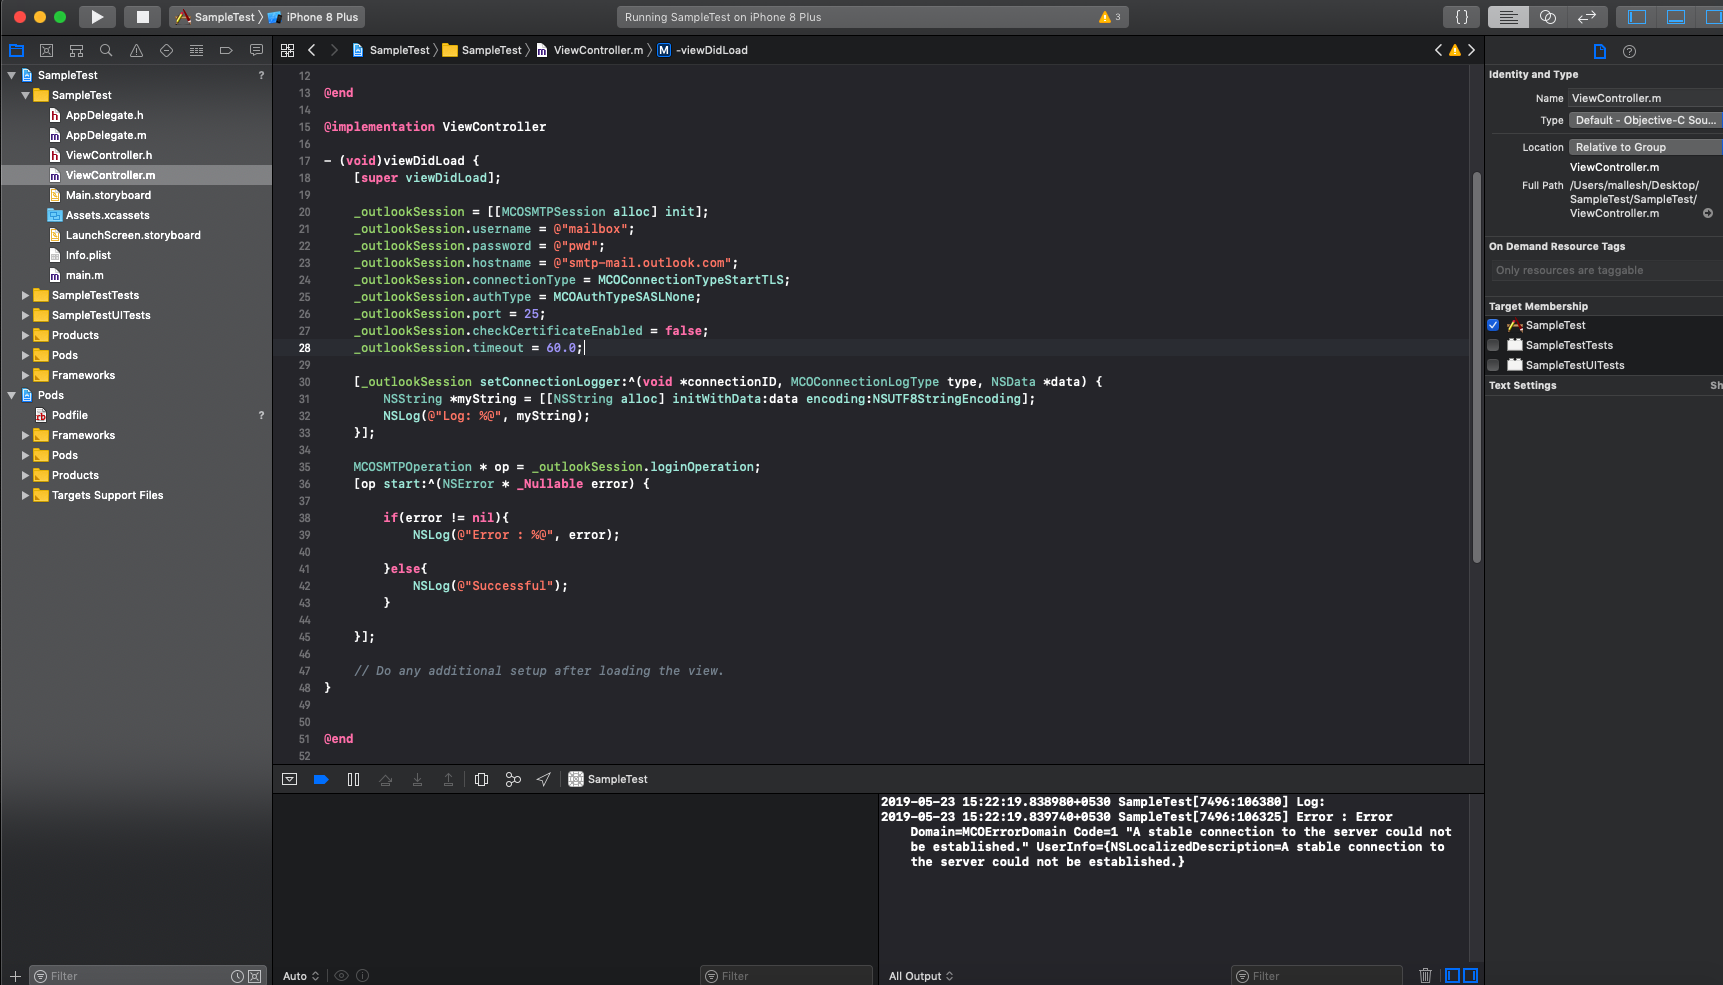Uncheck SampleTest target membership
Image resolution: width=1723 pixels, height=985 pixels.
1494,325
